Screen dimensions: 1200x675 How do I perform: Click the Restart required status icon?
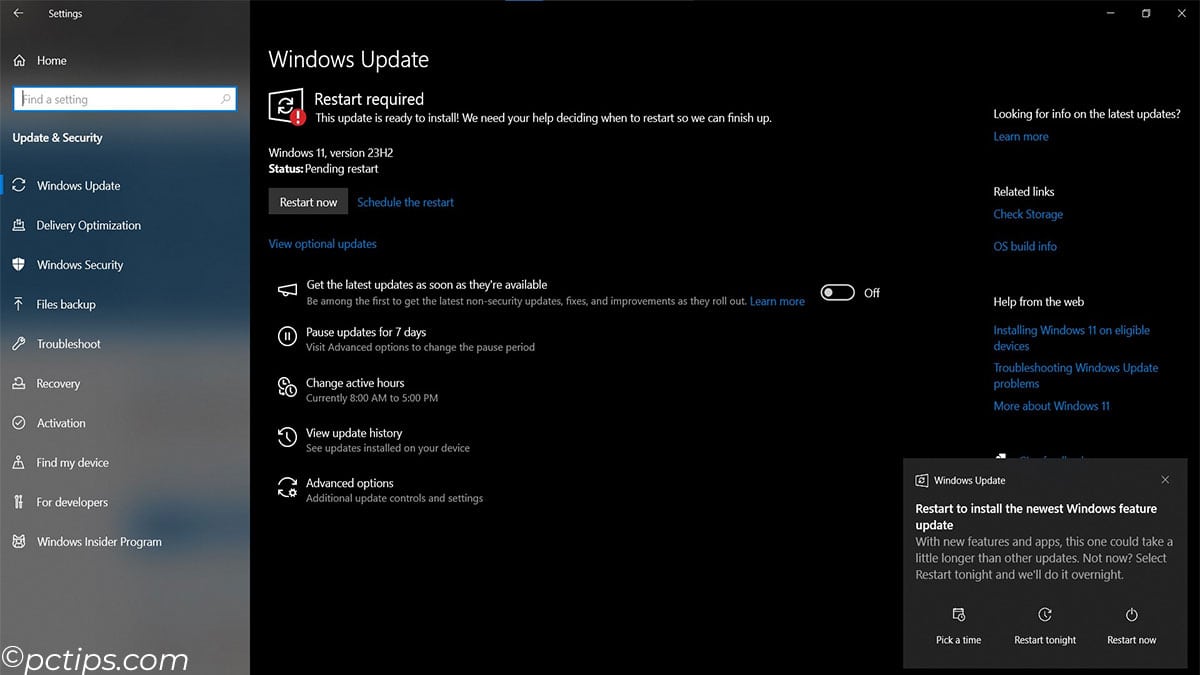(287, 106)
